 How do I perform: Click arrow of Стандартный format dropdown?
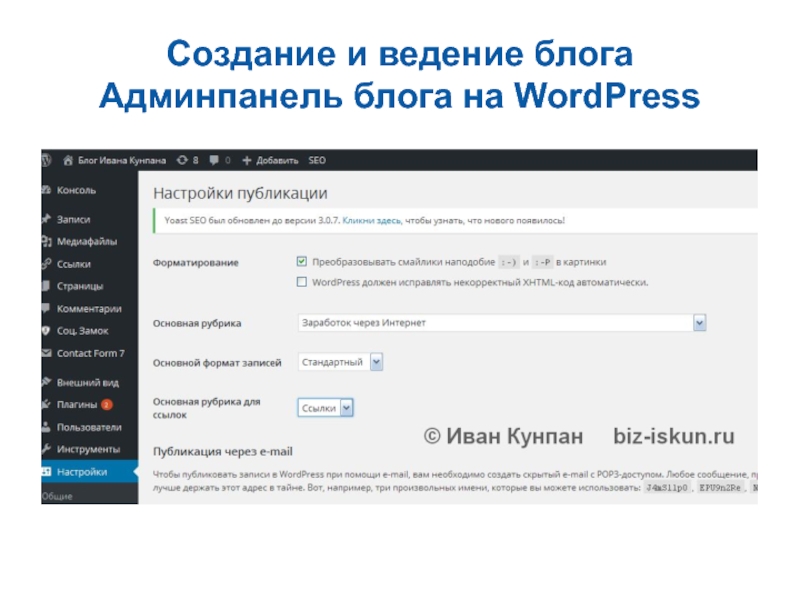[376, 362]
